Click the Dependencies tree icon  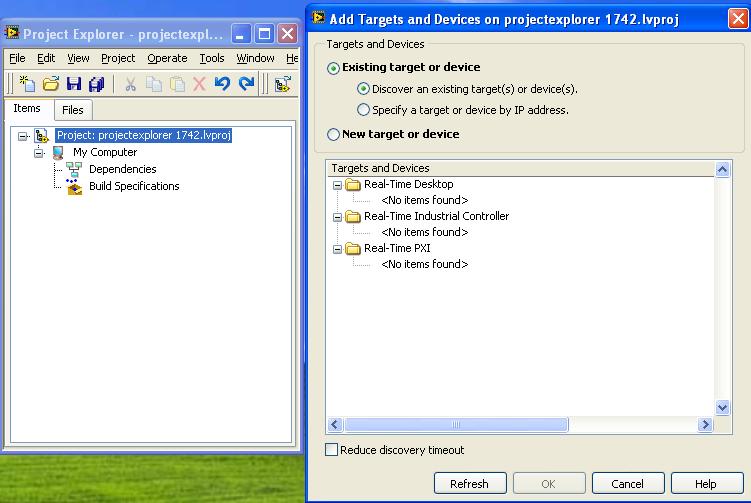coord(74,169)
